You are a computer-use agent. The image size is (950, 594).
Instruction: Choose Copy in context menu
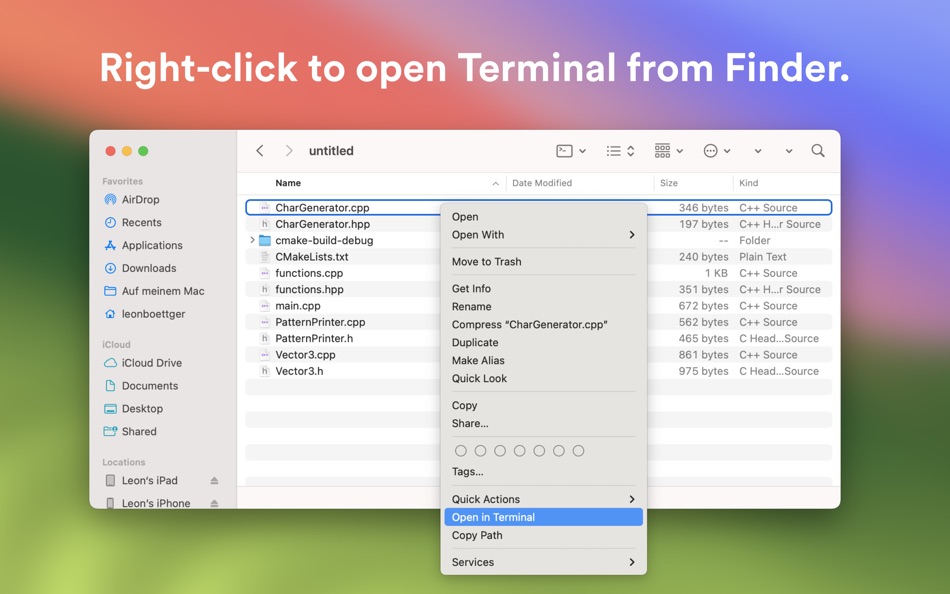[x=543, y=405]
